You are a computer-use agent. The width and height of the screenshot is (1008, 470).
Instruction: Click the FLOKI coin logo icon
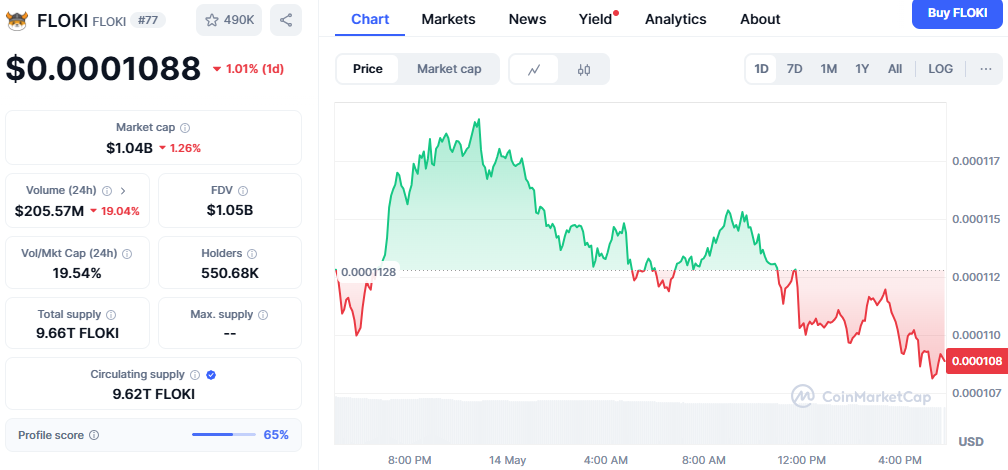pos(17,21)
